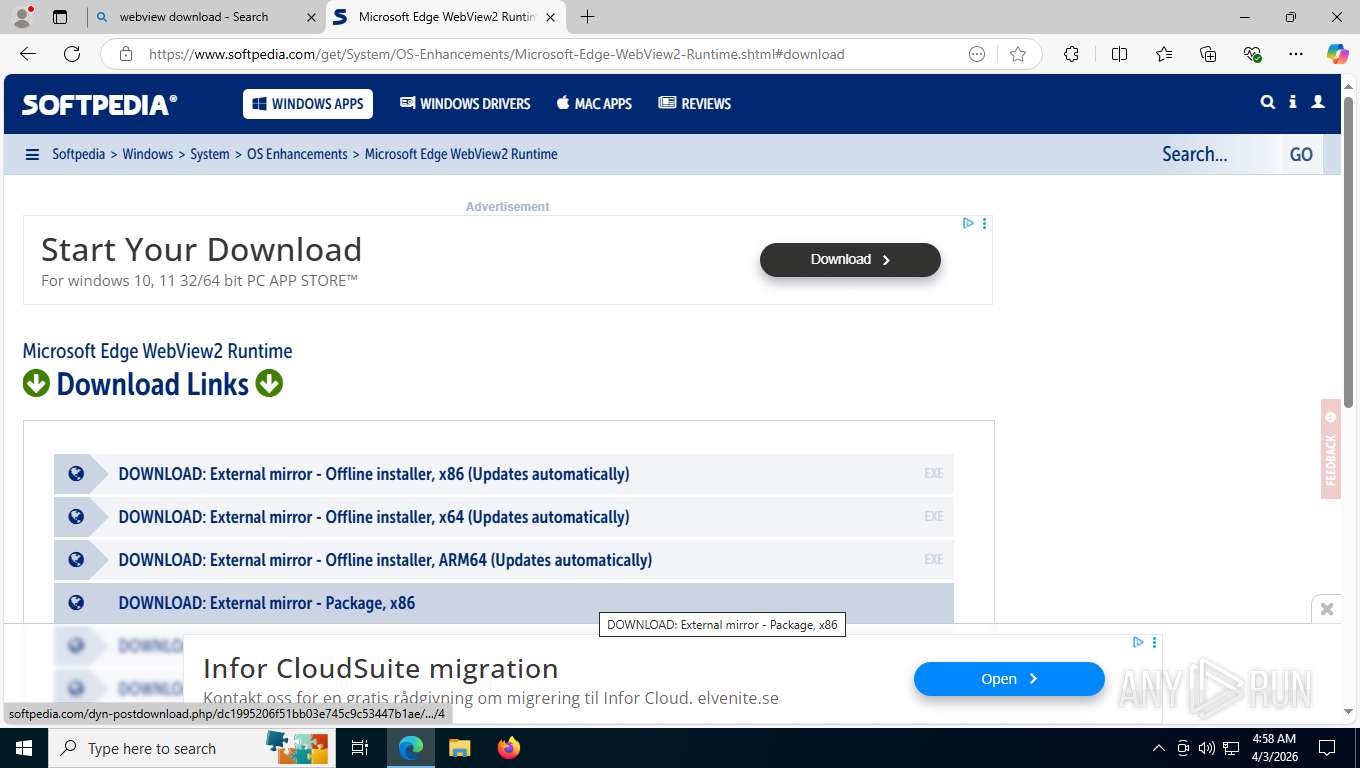
Task: Download Offline installer ARM64 mirror
Action: (504, 560)
